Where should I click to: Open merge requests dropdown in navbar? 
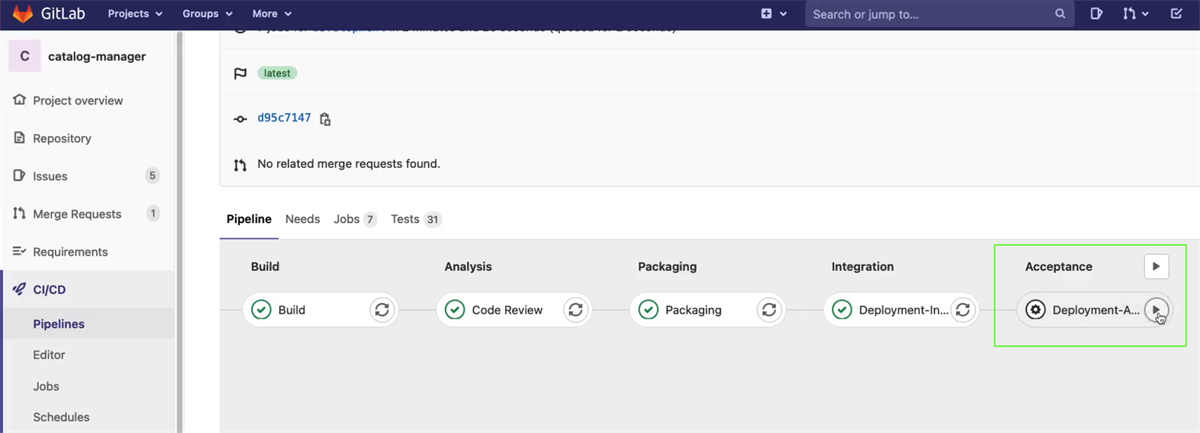click(1135, 14)
